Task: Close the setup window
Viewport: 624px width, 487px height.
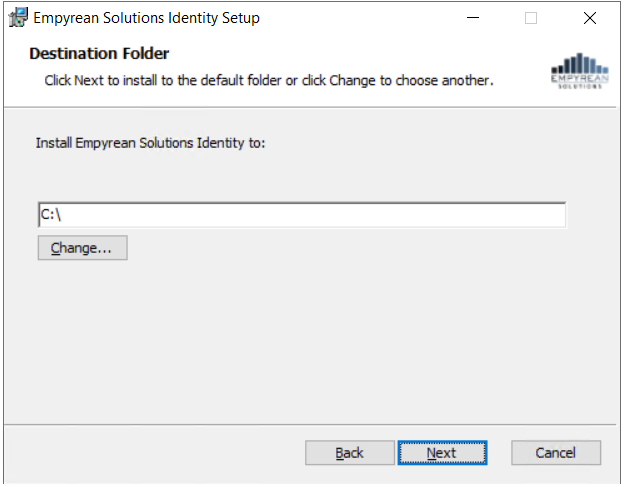Action: [590, 18]
